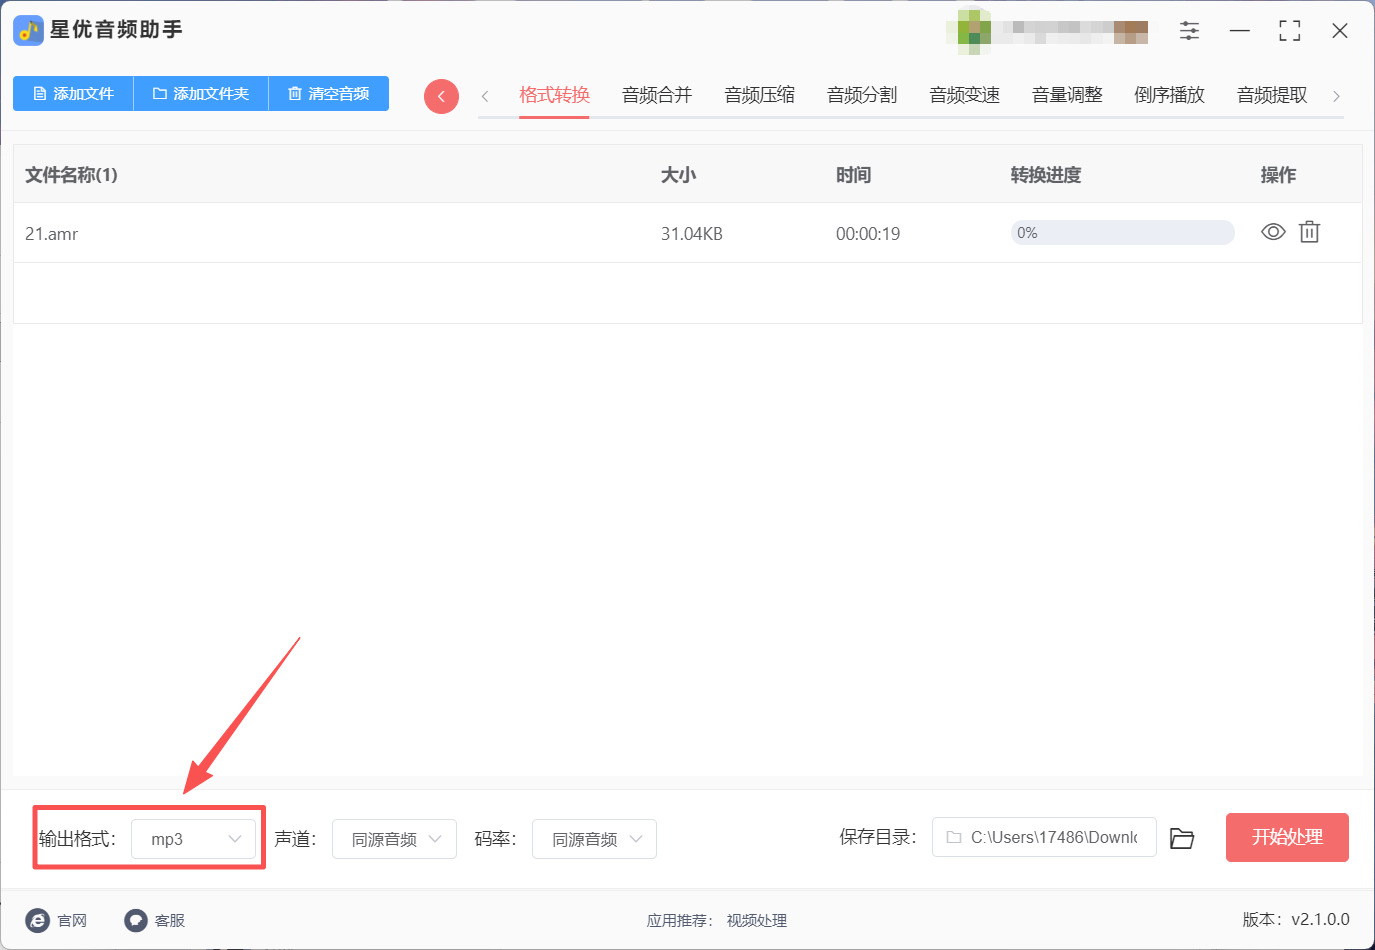Open the 视频处理 recommended app link
Viewport: 1375px width, 950px height.
[x=757, y=921]
